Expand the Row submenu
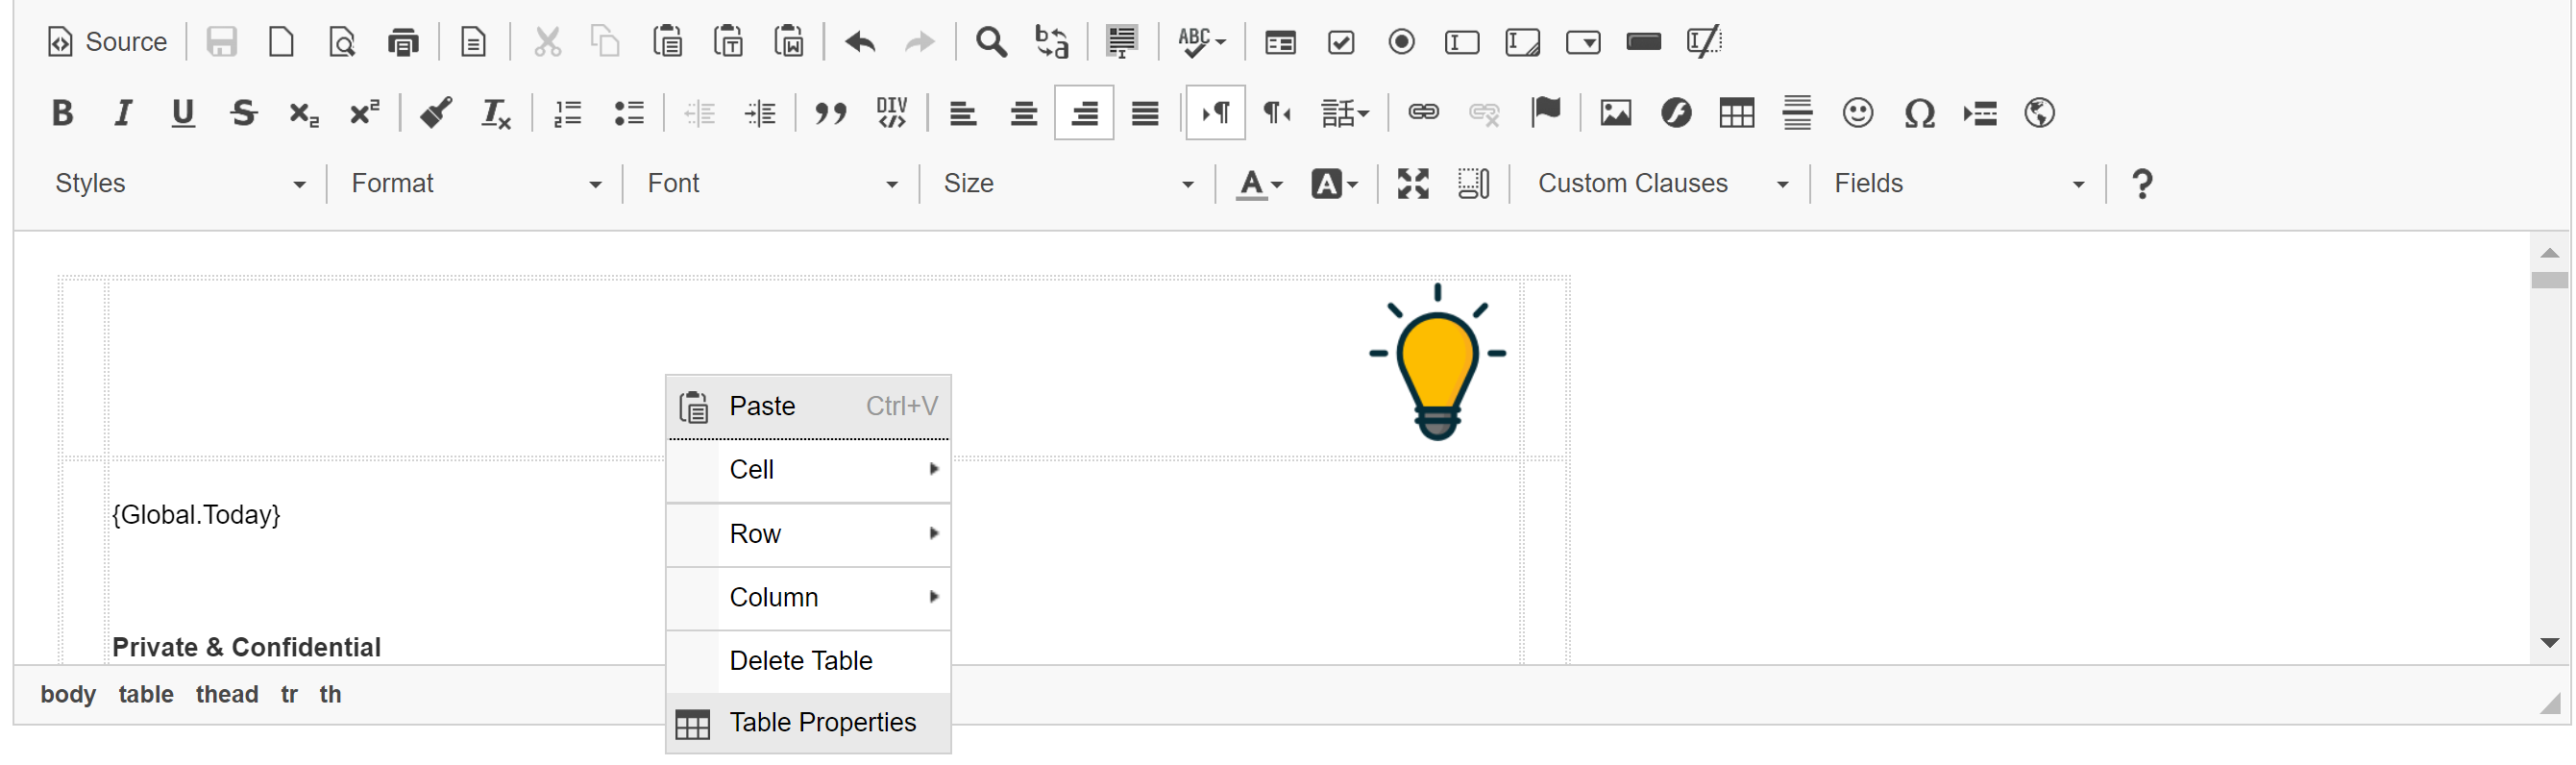The height and width of the screenshot is (765, 2576). click(x=808, y=534)
